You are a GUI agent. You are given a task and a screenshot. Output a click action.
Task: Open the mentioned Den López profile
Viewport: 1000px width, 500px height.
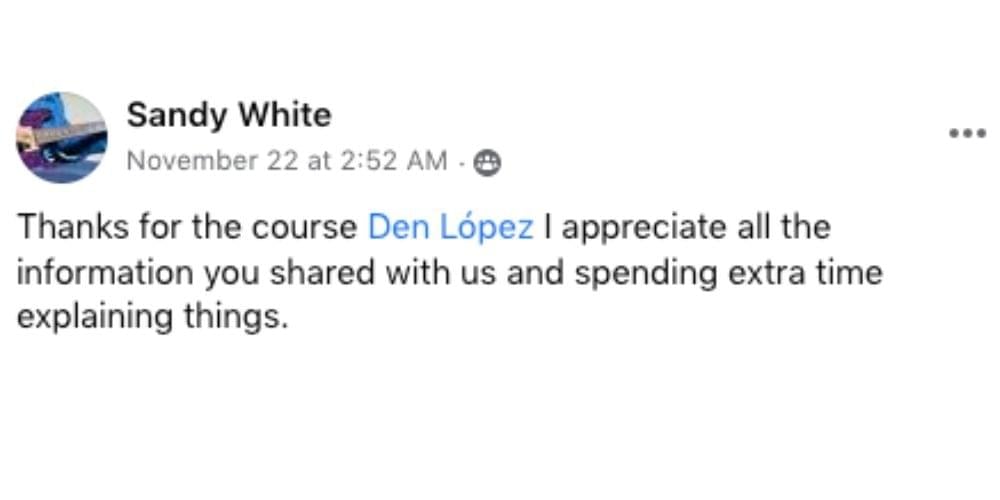(x=450, y=227)
